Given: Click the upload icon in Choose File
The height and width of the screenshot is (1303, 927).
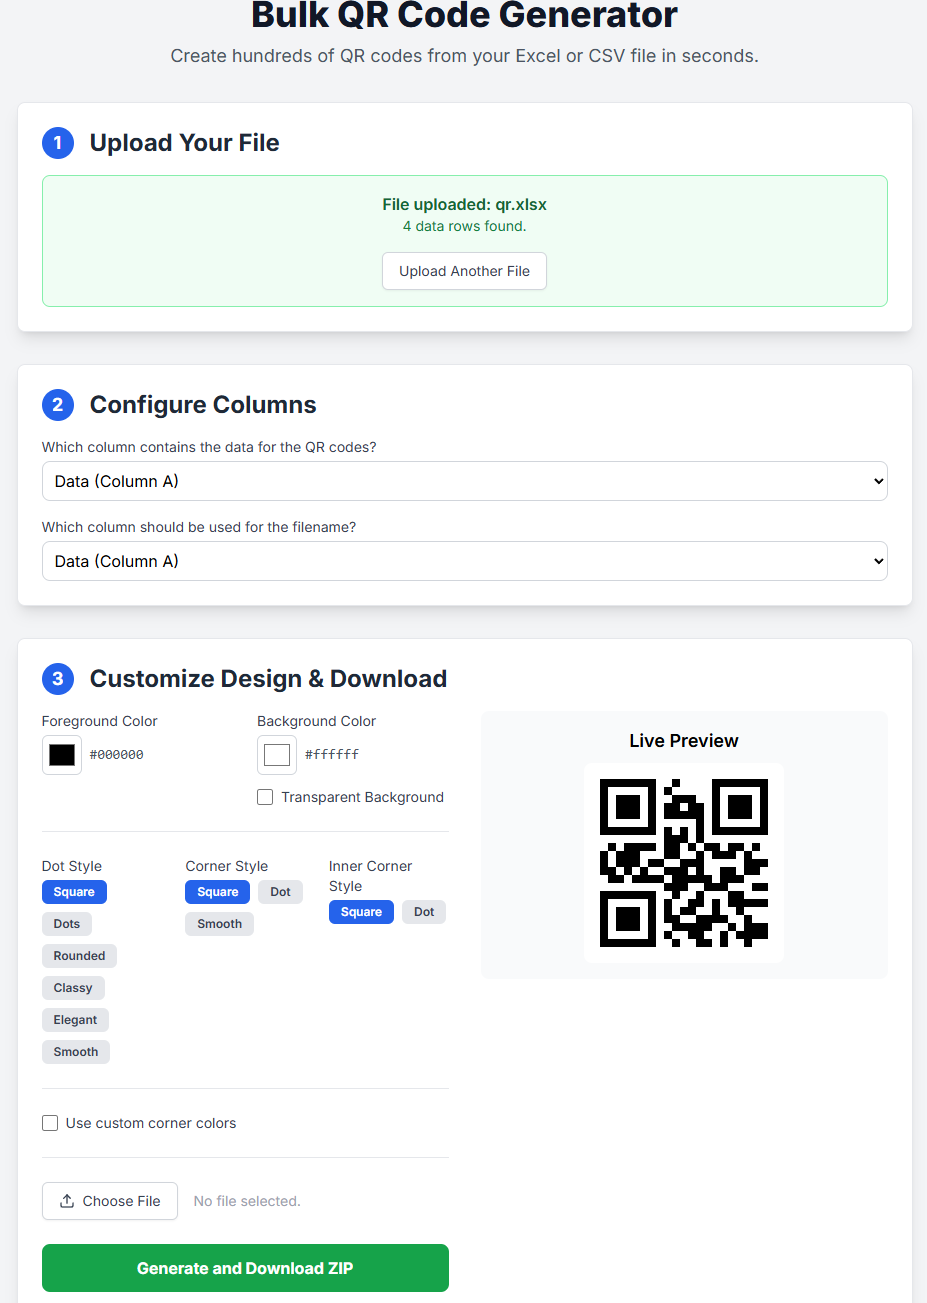Looking at the screenshot, I should pos(67,1201).
